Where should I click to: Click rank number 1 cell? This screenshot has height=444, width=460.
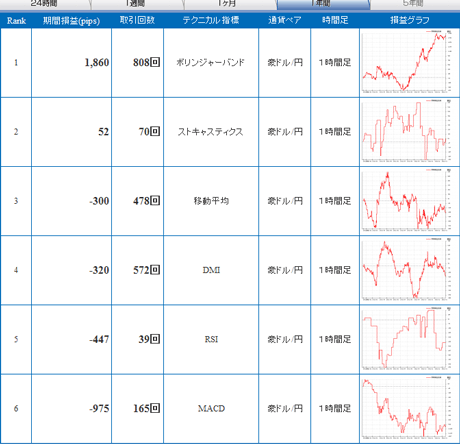16,63
